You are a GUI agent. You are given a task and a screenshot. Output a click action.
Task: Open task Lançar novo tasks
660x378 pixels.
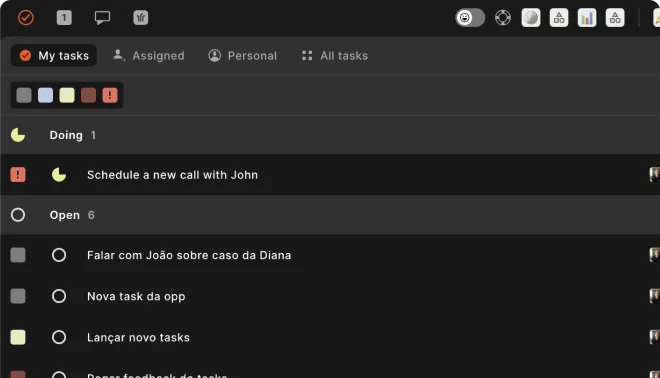138,338
